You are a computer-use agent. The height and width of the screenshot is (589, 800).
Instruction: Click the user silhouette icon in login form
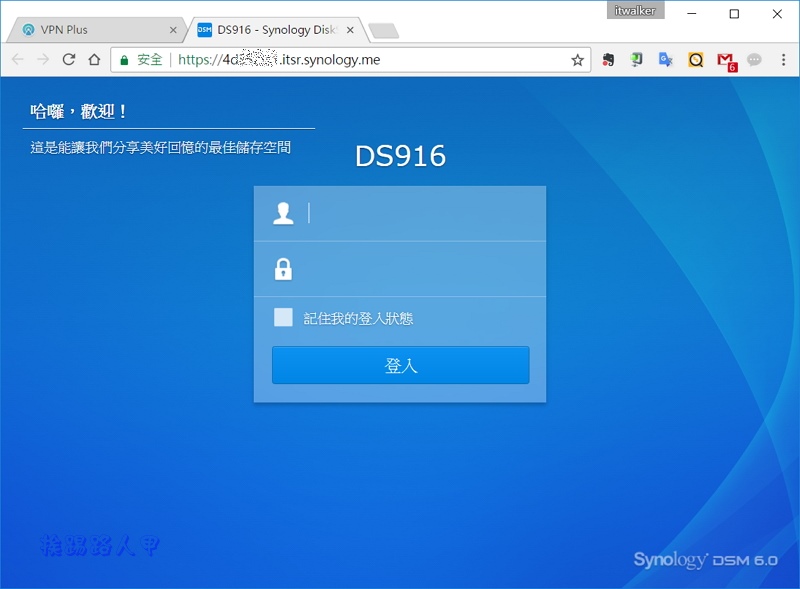[x=283, y=213]
